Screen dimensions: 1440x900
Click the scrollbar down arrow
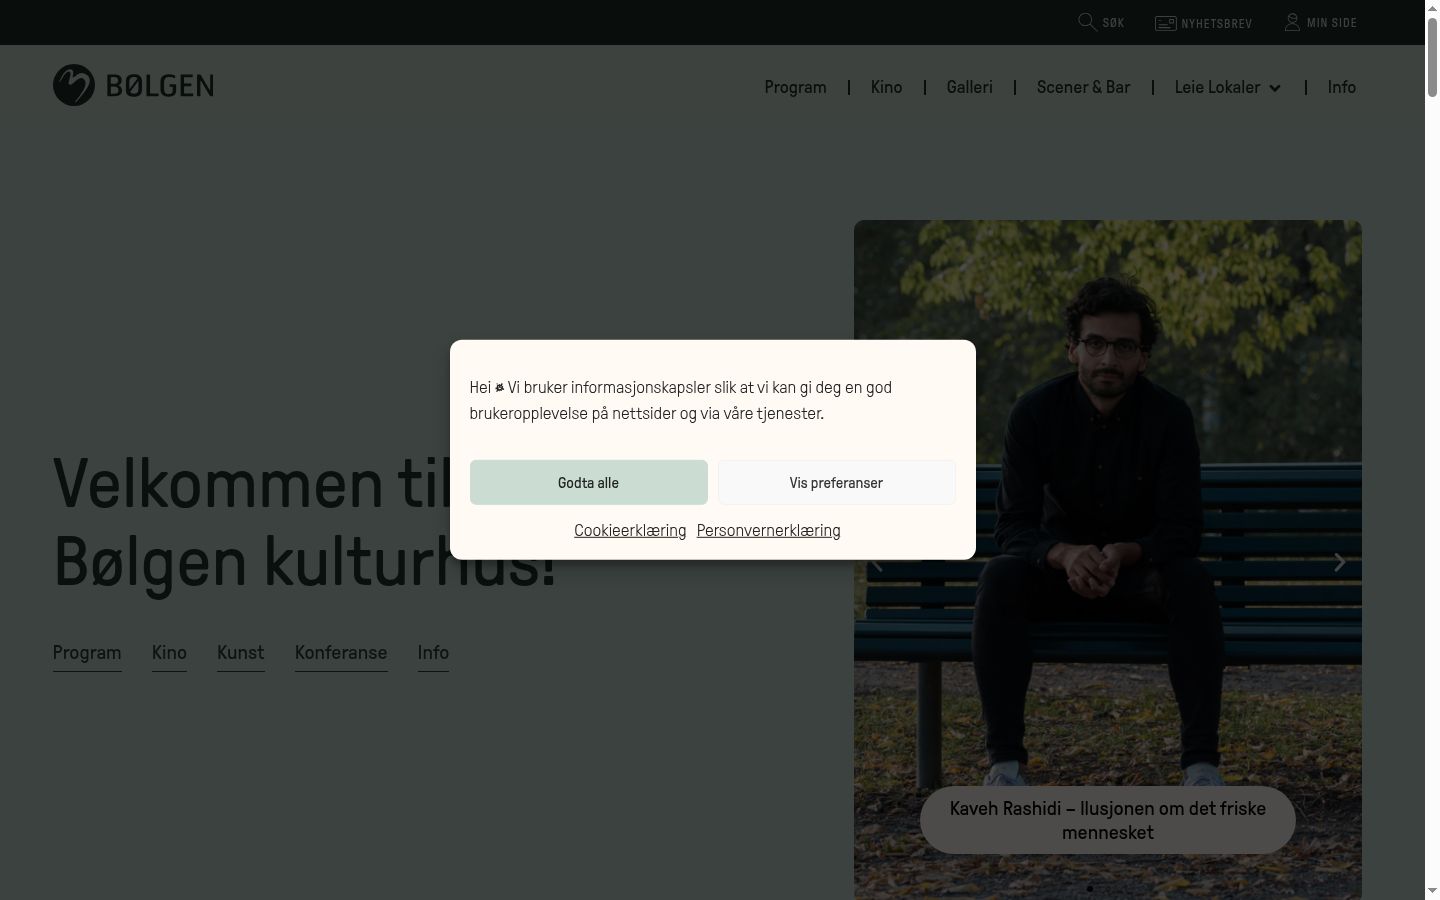pos(1432,891)
